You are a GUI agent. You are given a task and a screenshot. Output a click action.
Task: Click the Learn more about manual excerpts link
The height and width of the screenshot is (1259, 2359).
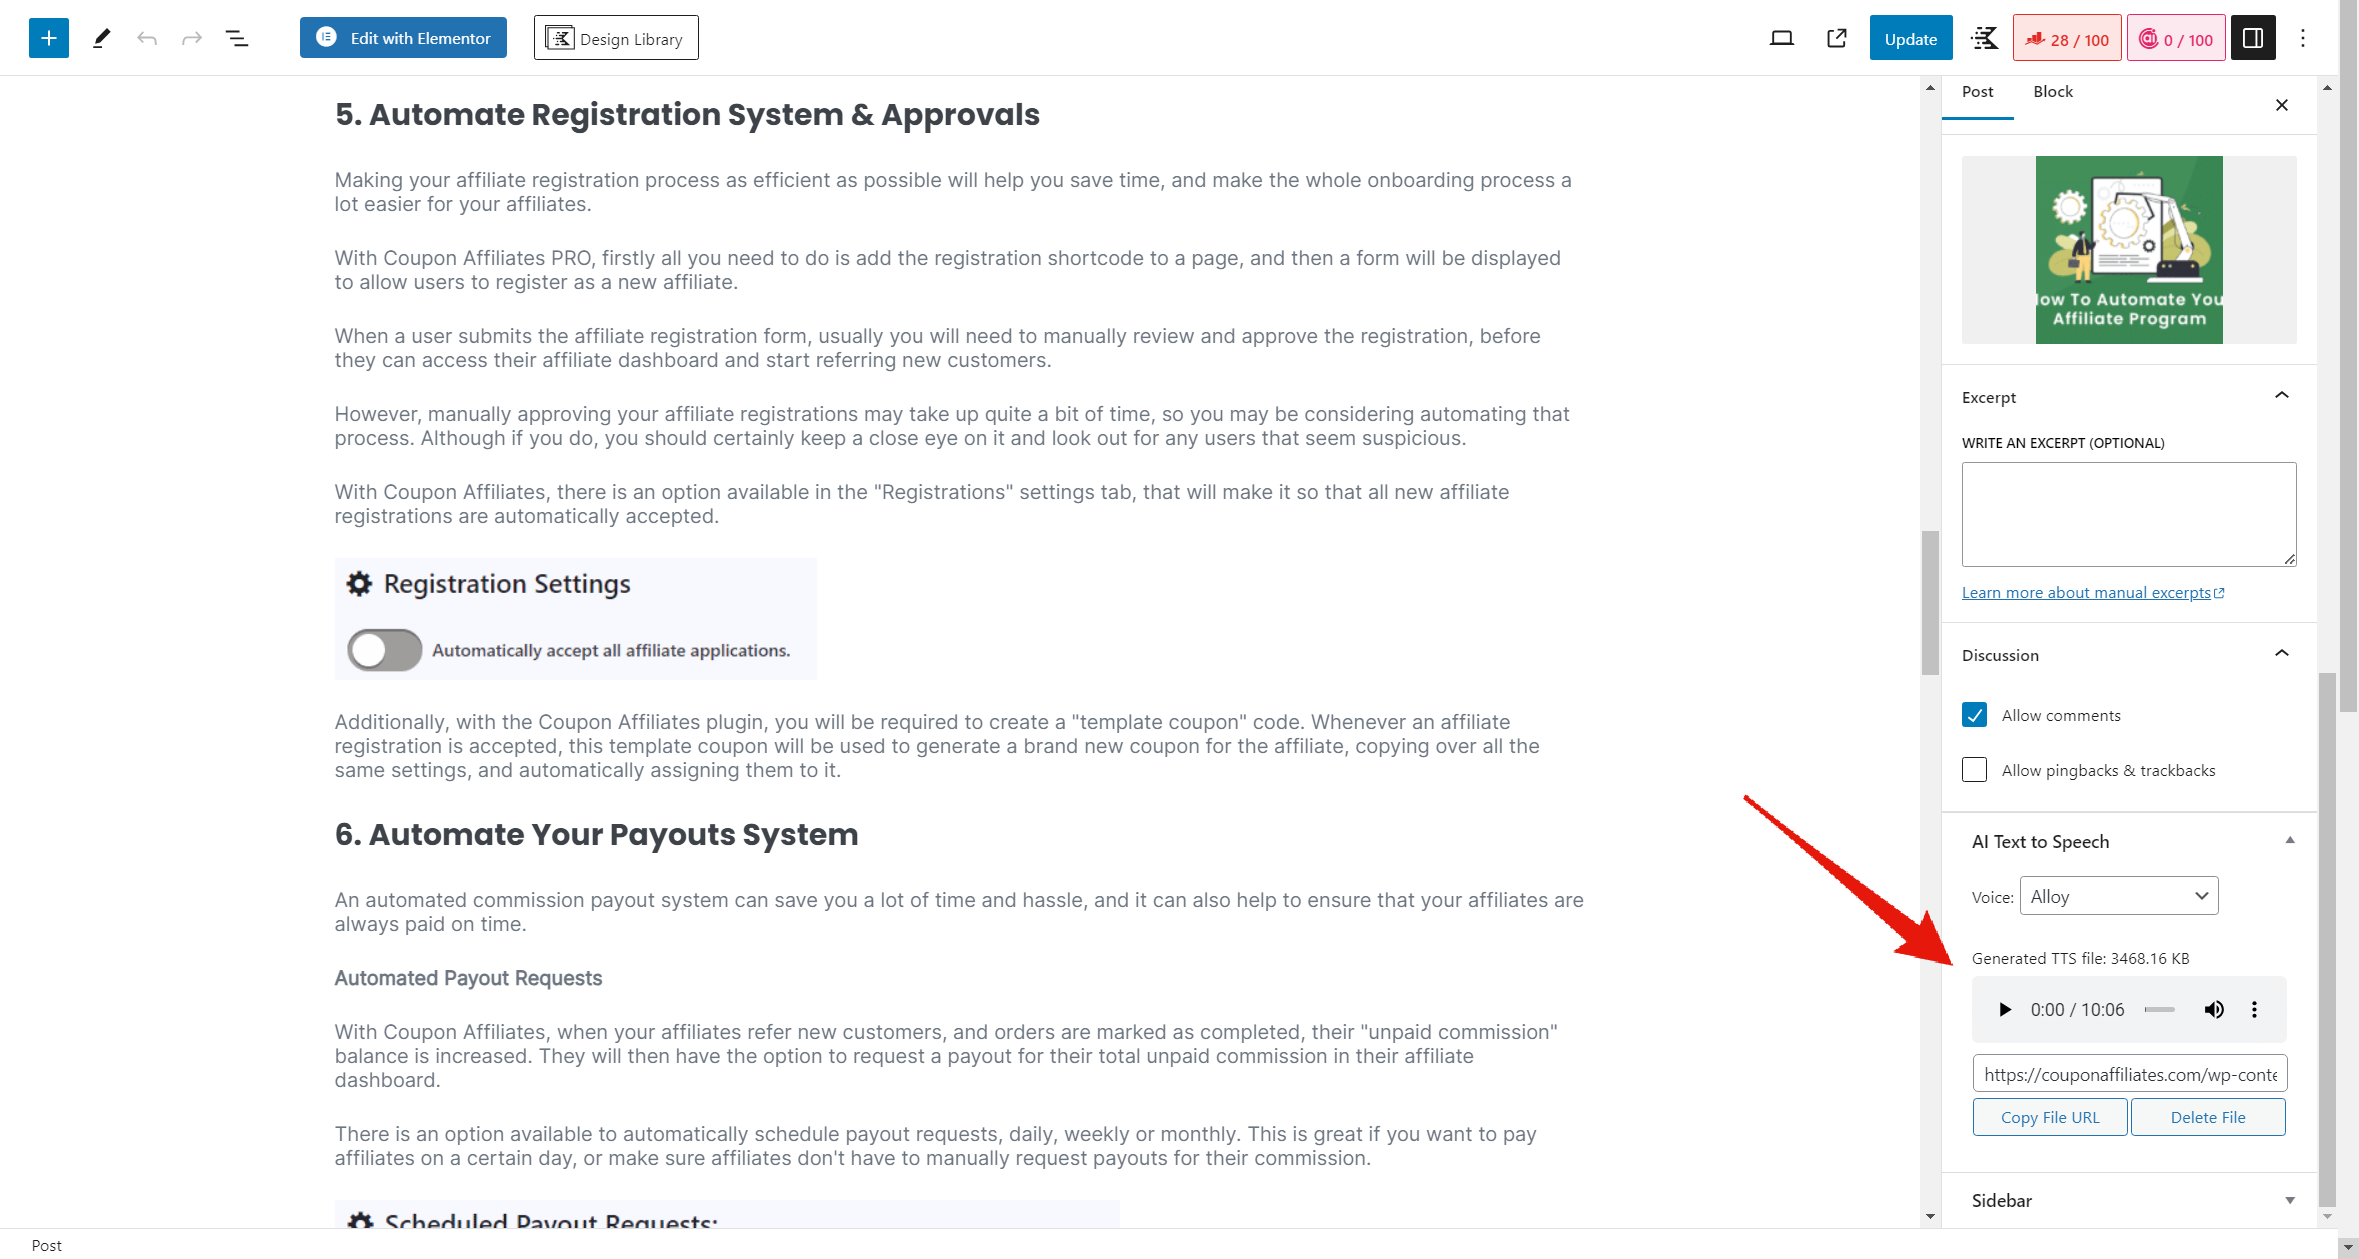click(2091, 593)
